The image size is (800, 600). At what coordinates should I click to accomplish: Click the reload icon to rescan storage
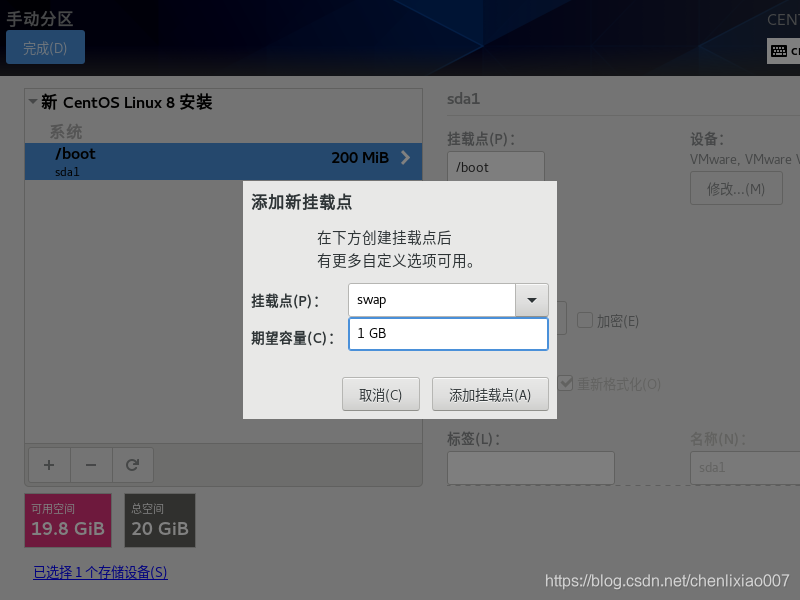[x=132, y=464]
